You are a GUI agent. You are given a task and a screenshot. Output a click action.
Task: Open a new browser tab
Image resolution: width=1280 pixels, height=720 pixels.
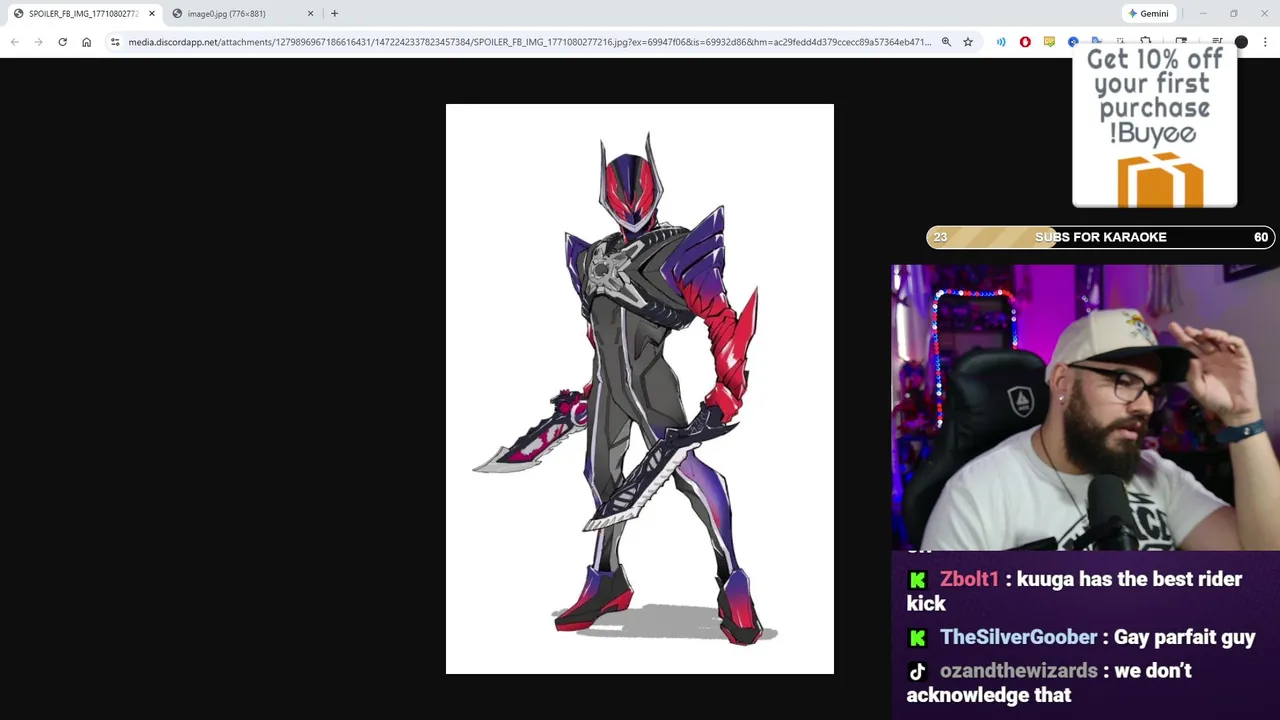(334, 13)
